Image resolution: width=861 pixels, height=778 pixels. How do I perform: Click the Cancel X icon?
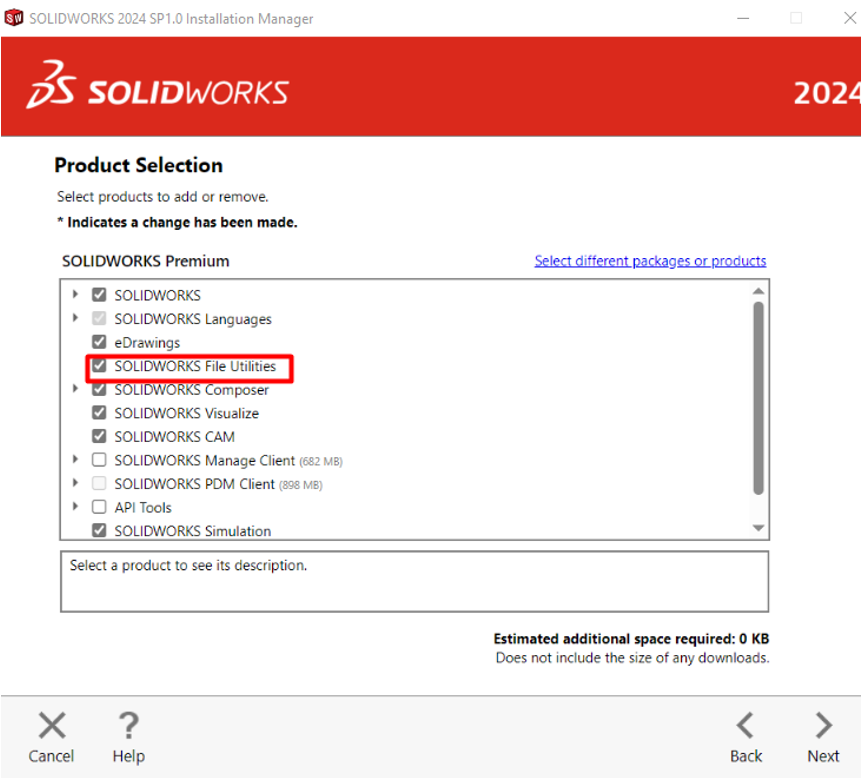[x=52, y=725]
